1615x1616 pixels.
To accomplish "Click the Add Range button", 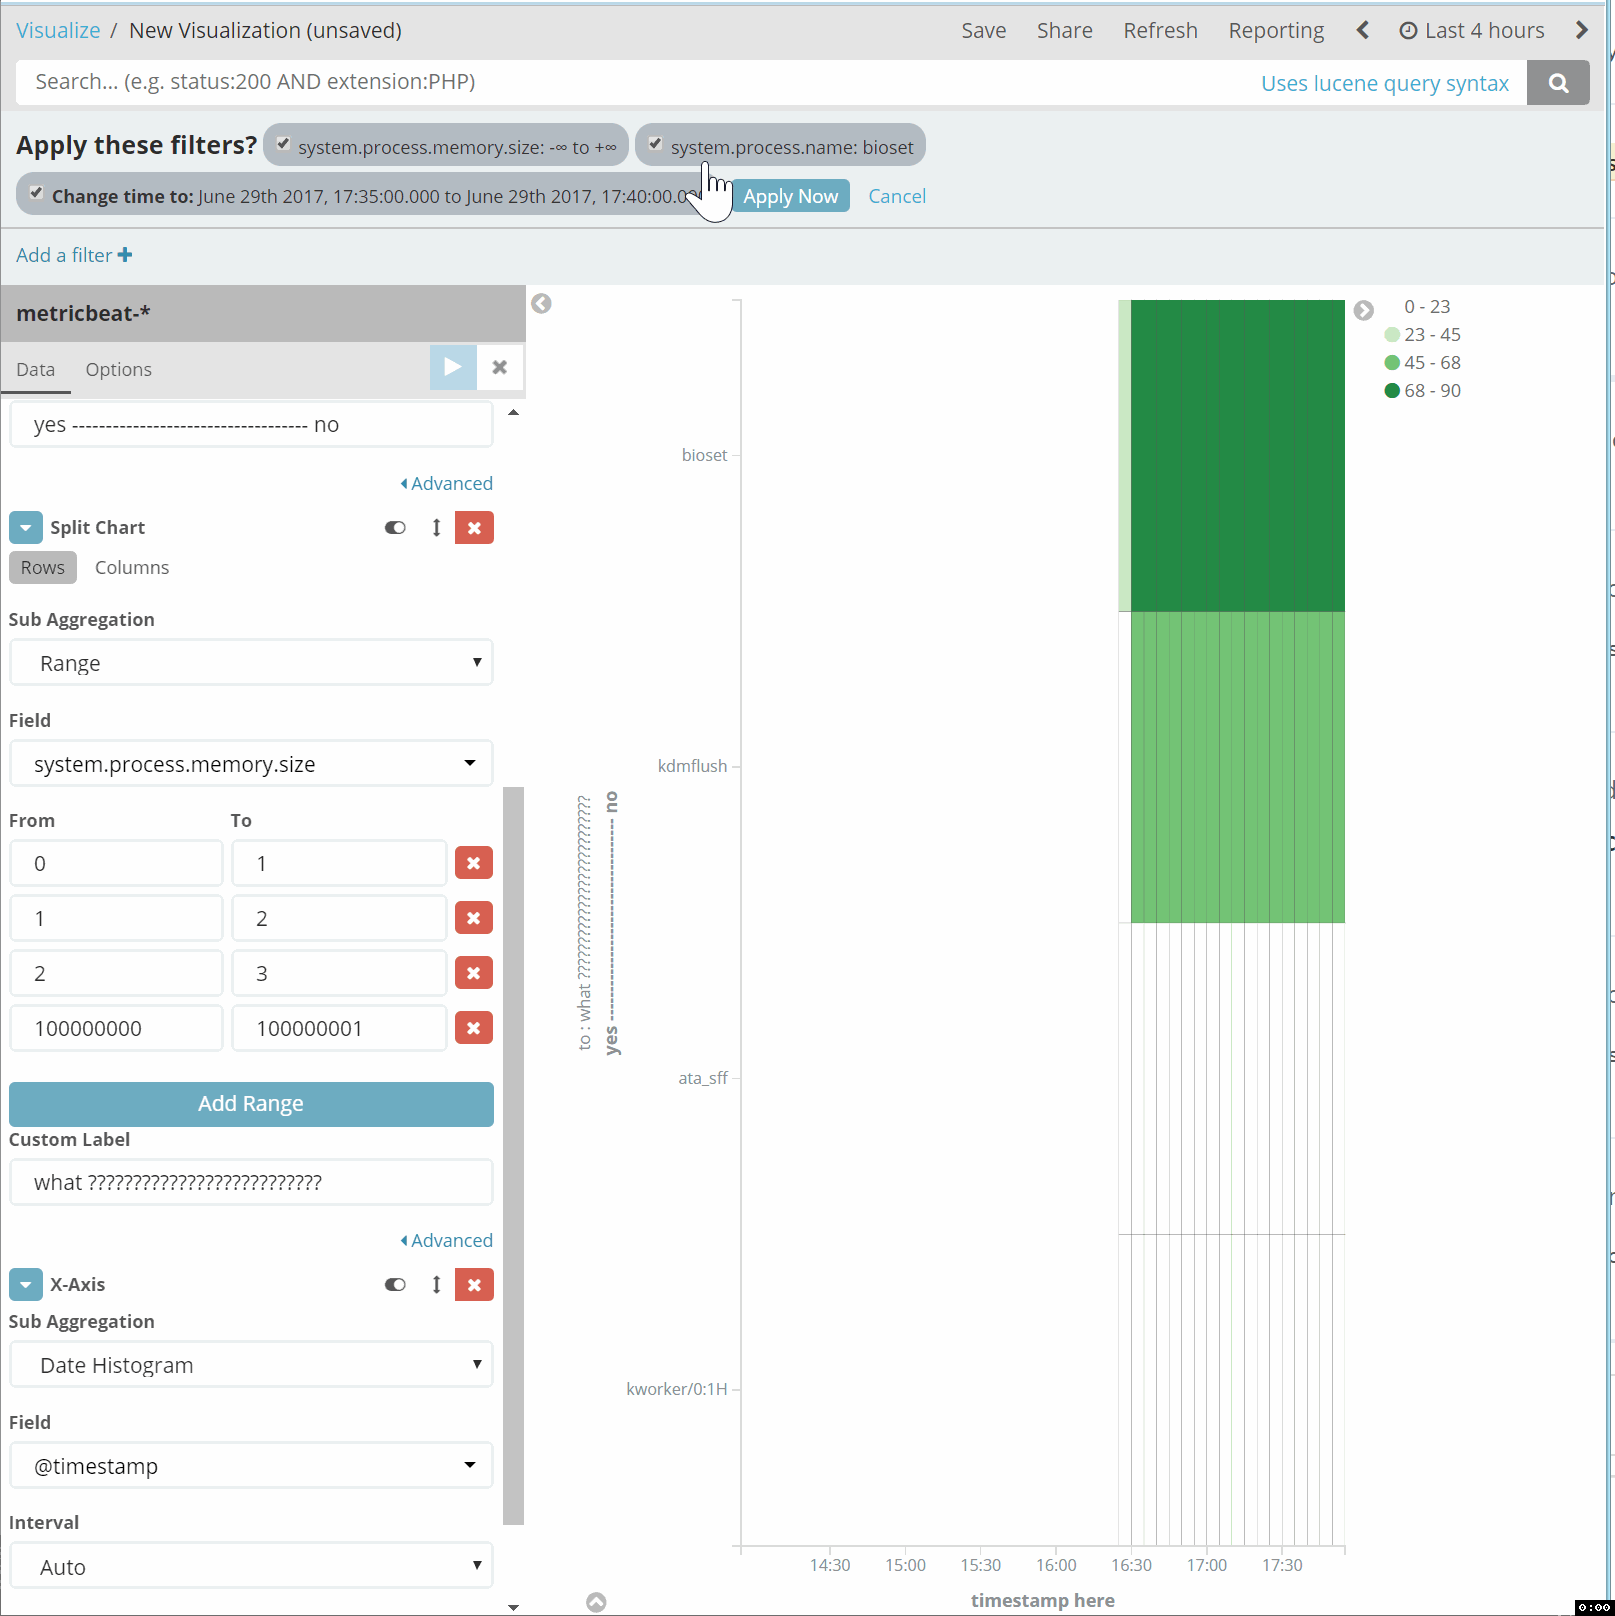I will pyautogui.click(x=250, y=1103).
